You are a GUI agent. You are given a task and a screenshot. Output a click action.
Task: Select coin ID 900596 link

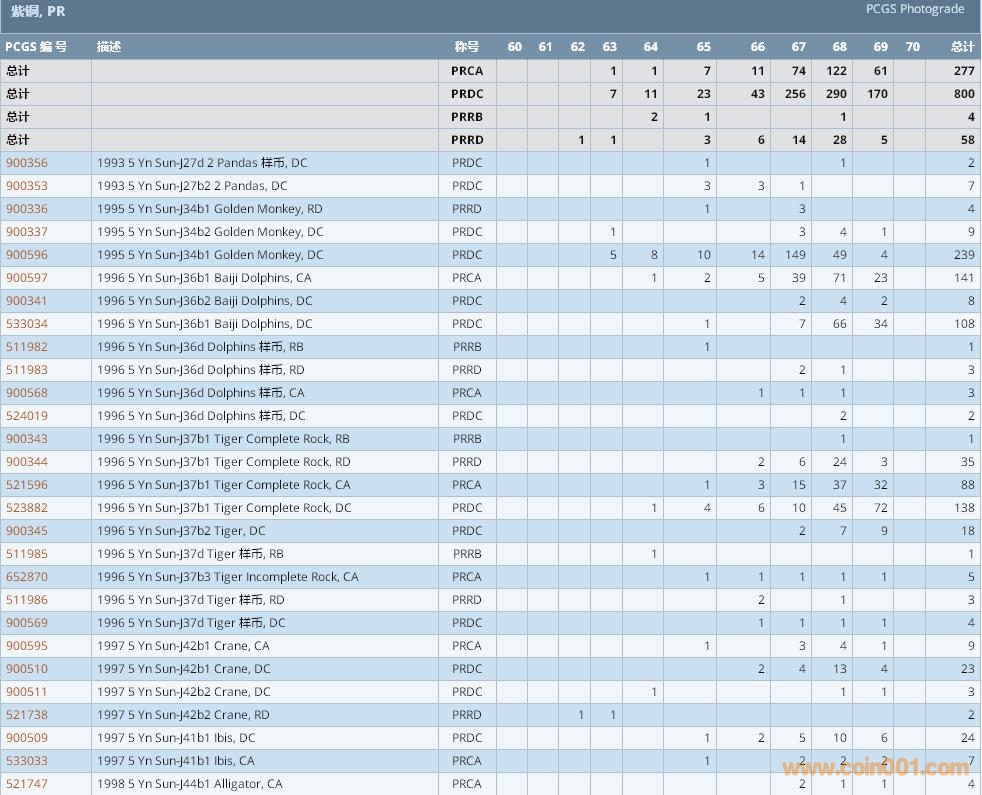[x=27, y=255]
